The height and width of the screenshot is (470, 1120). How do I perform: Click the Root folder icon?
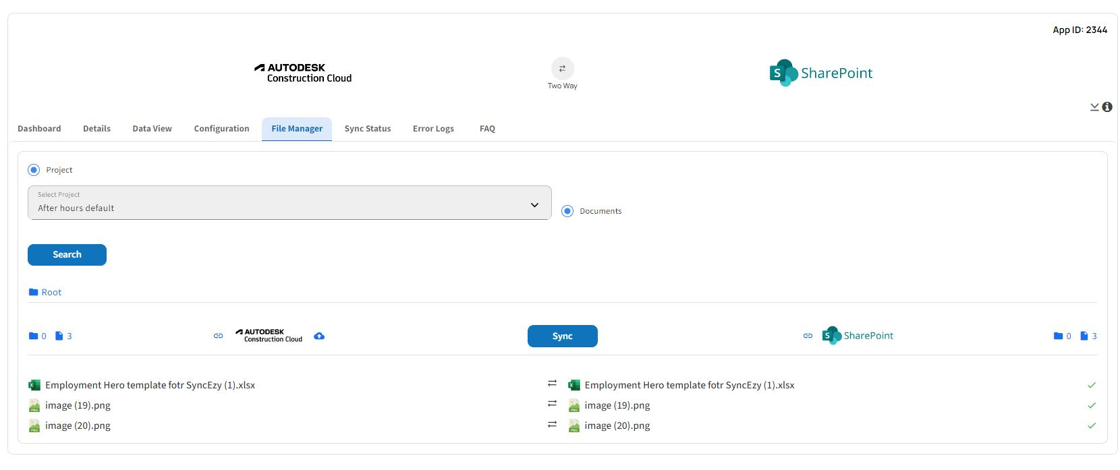33,292
